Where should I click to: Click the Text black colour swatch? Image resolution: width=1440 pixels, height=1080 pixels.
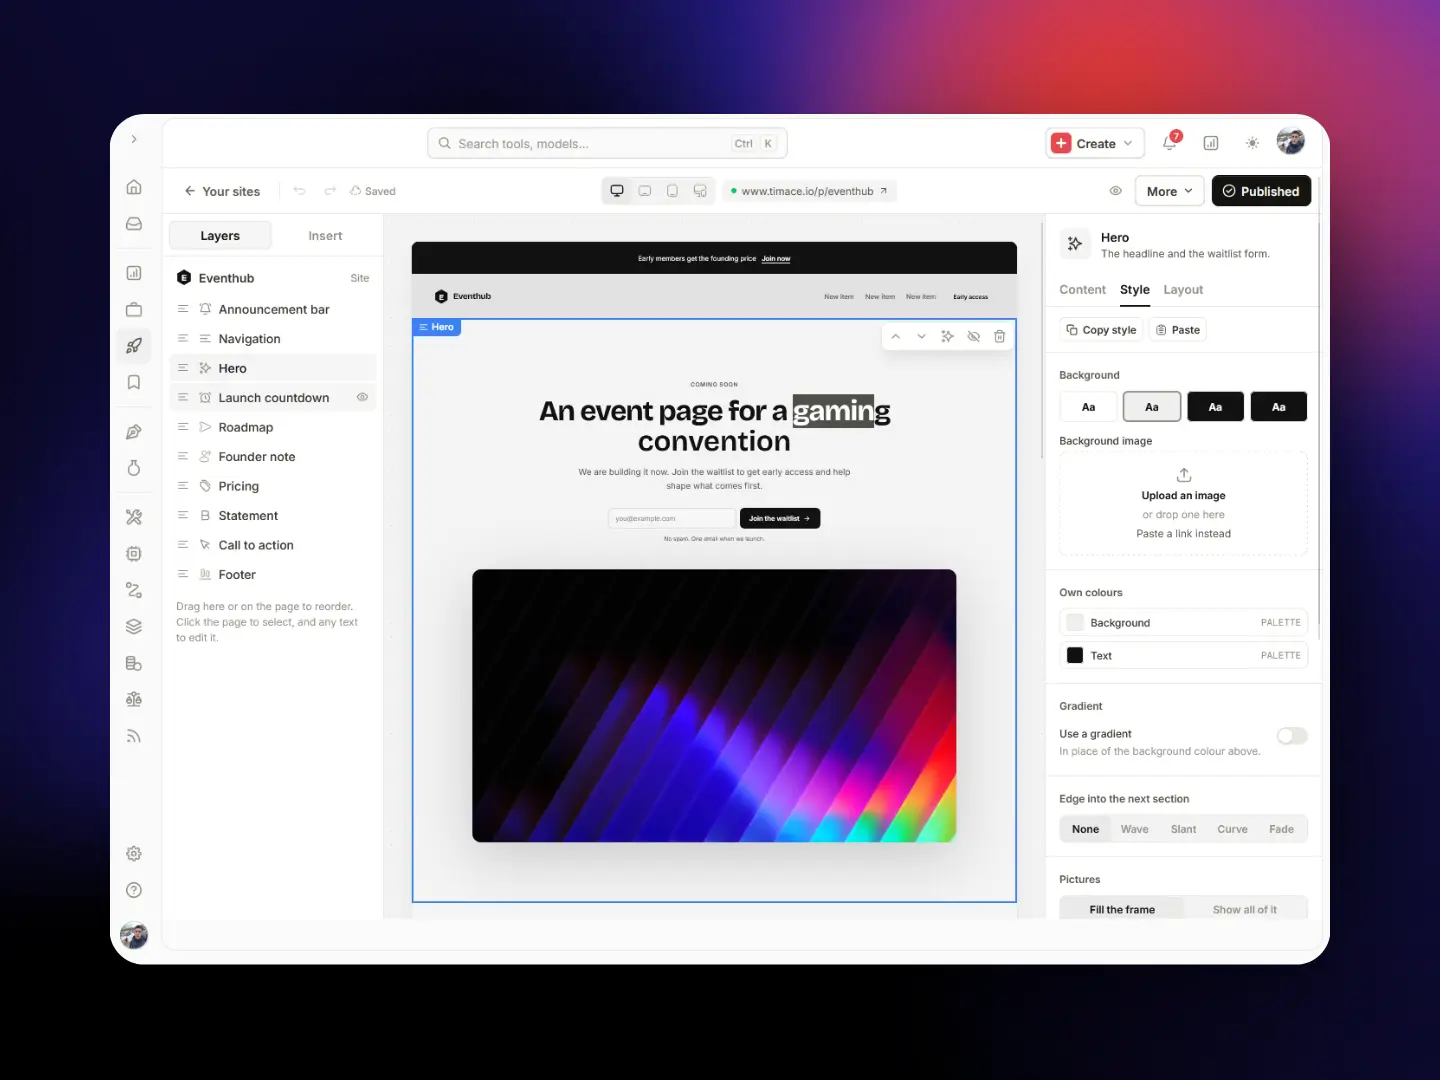[x=1075, y=655]
